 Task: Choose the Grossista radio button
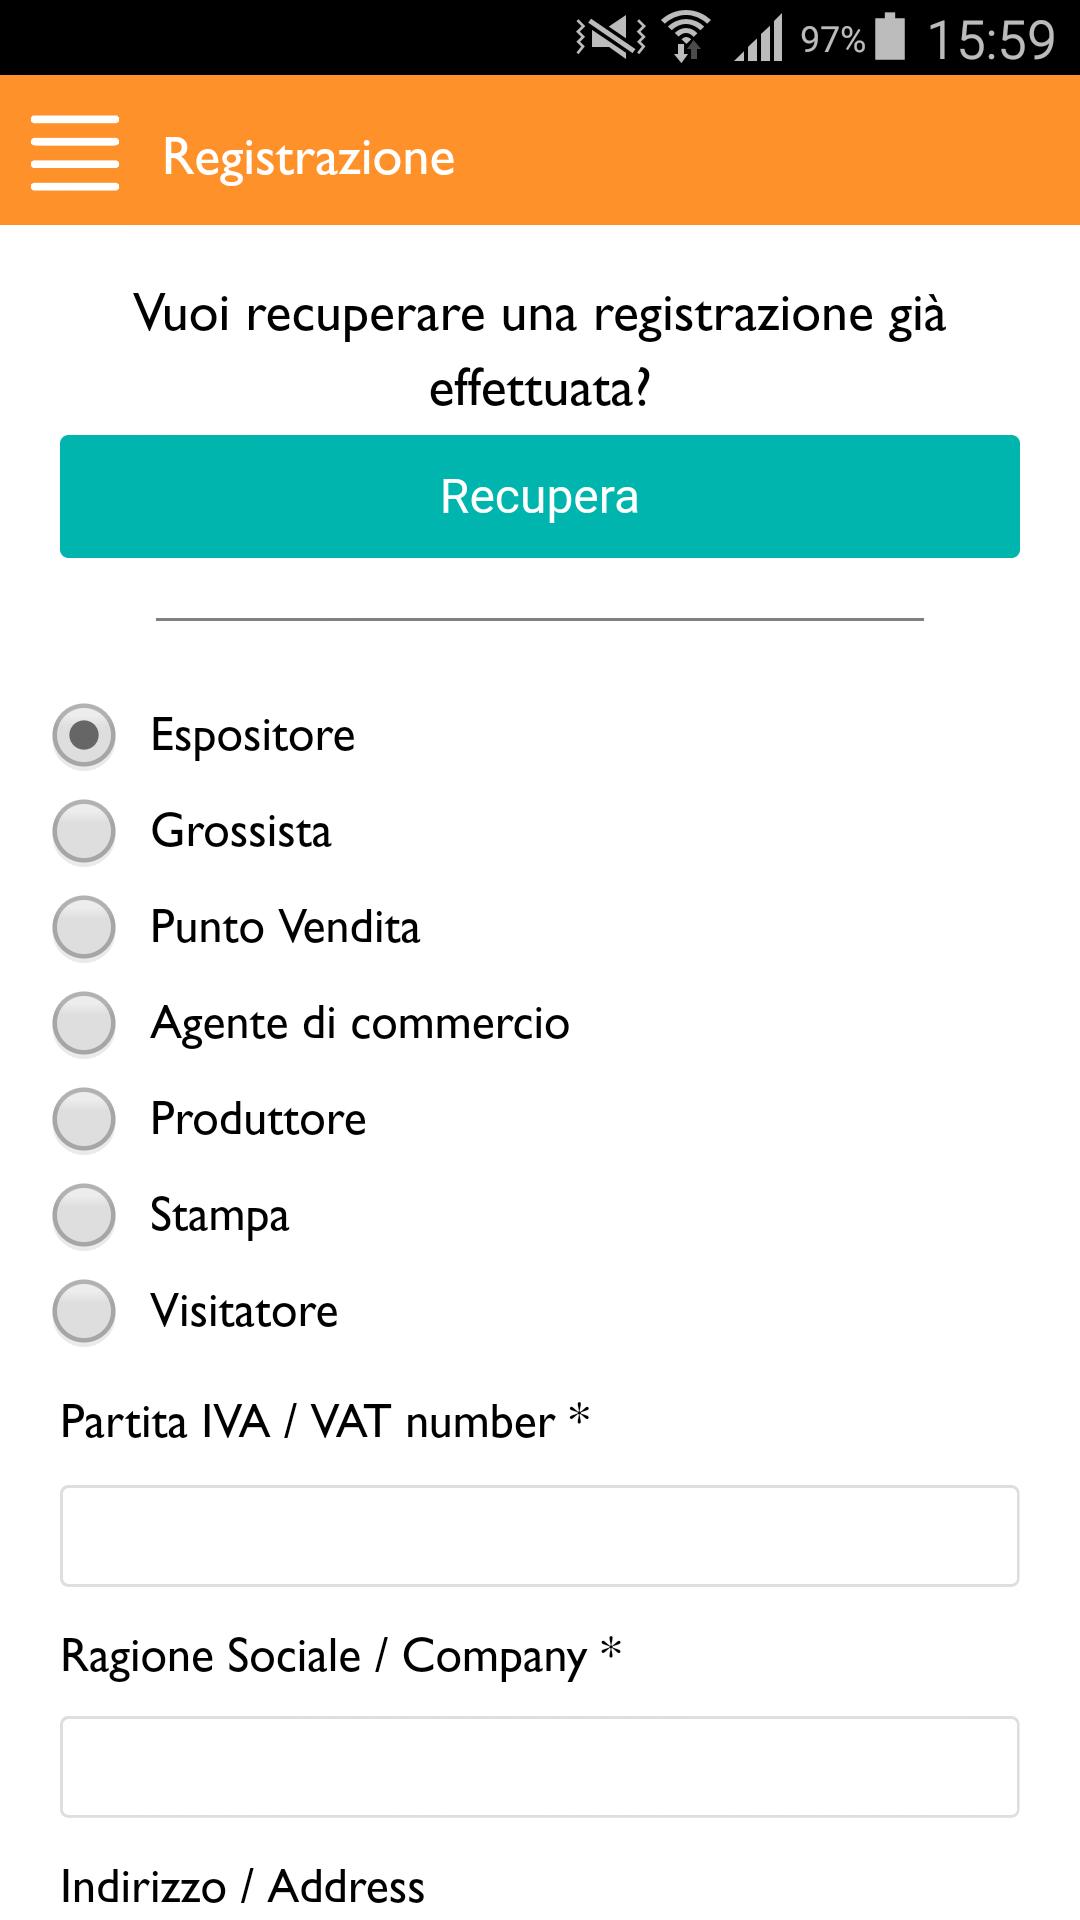tap(84, 832)
